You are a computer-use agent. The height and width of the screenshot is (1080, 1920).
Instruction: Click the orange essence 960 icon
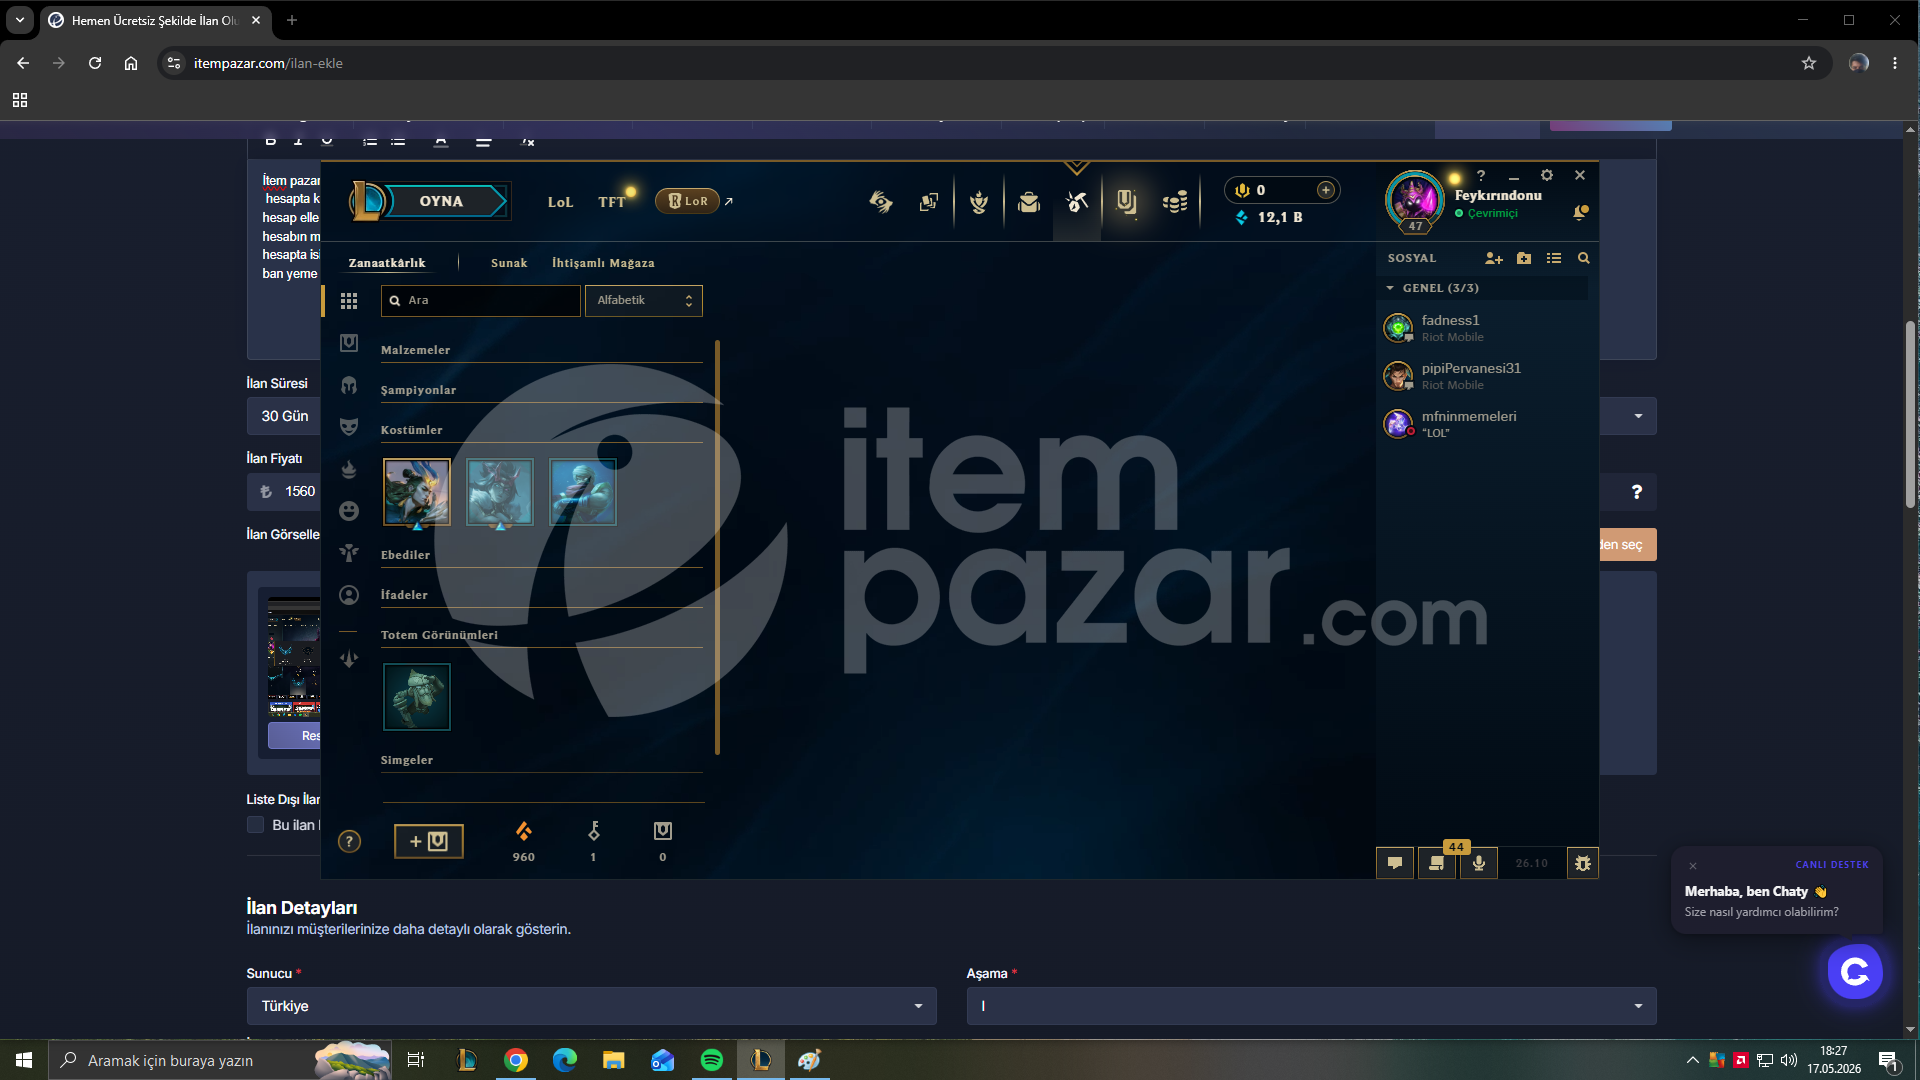[x=524, y=831]
